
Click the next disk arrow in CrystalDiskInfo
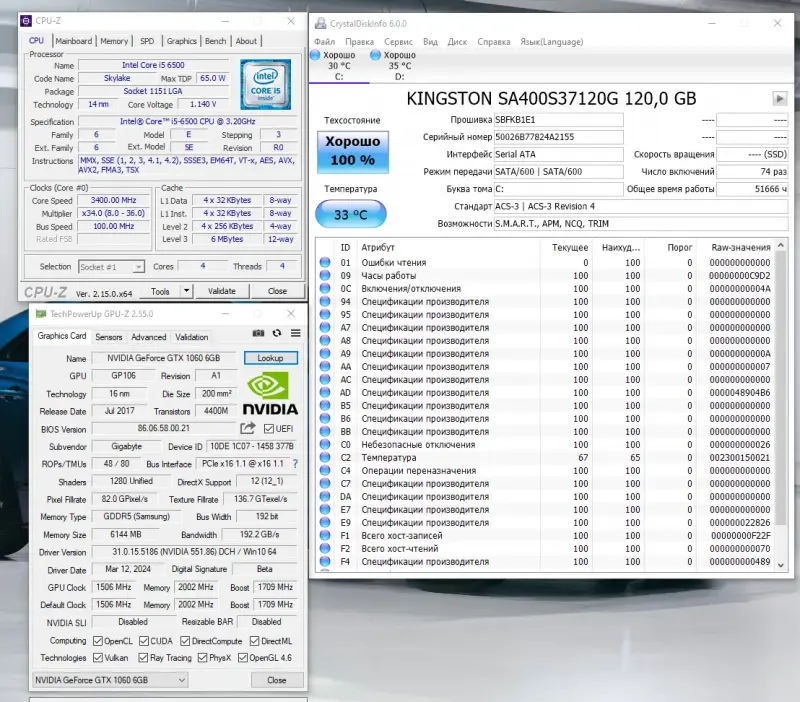pos(779,98)
